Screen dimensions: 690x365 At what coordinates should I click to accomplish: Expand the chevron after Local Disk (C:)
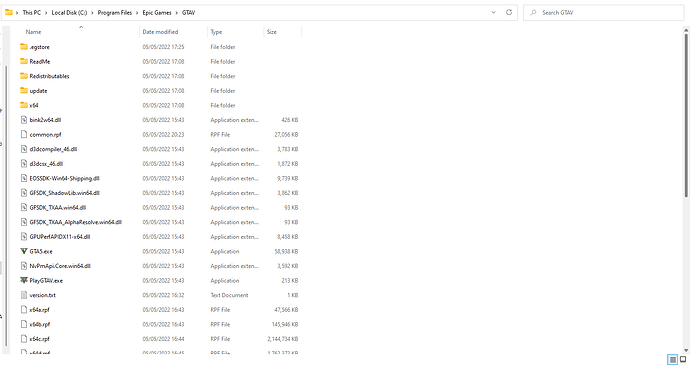[92, 12]
